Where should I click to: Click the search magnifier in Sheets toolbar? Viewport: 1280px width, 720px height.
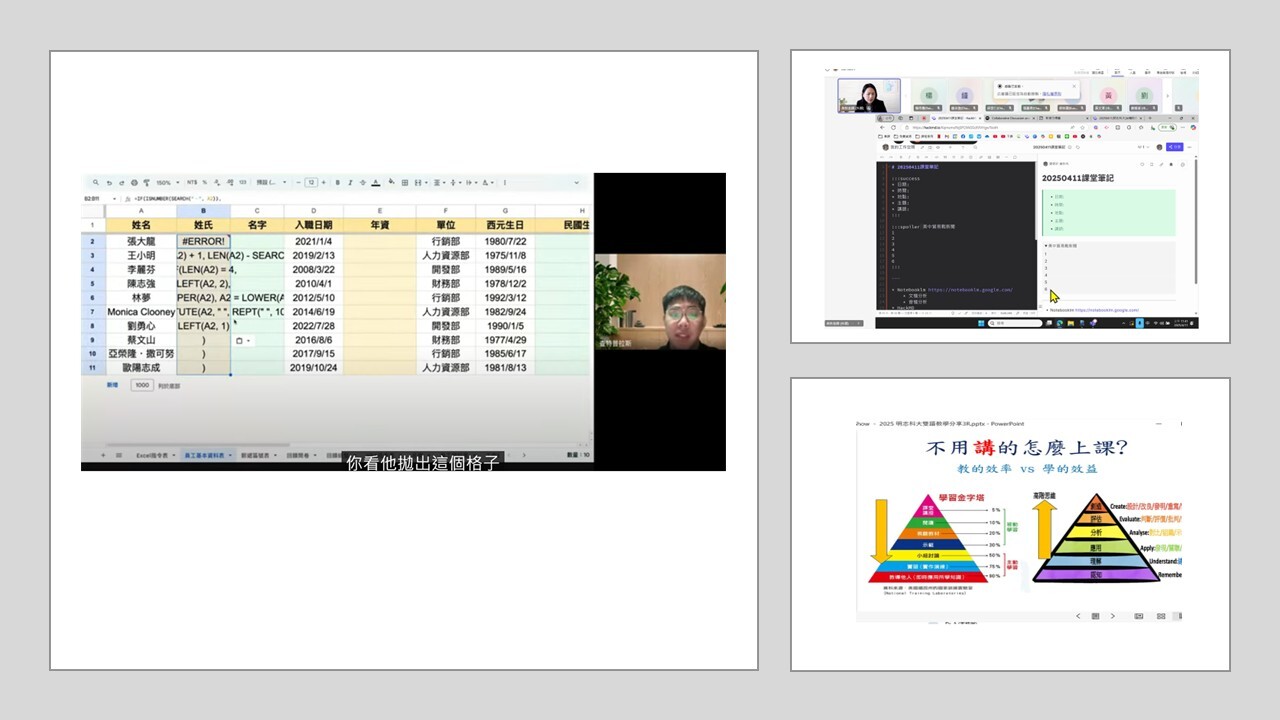[x=96, y=183]
